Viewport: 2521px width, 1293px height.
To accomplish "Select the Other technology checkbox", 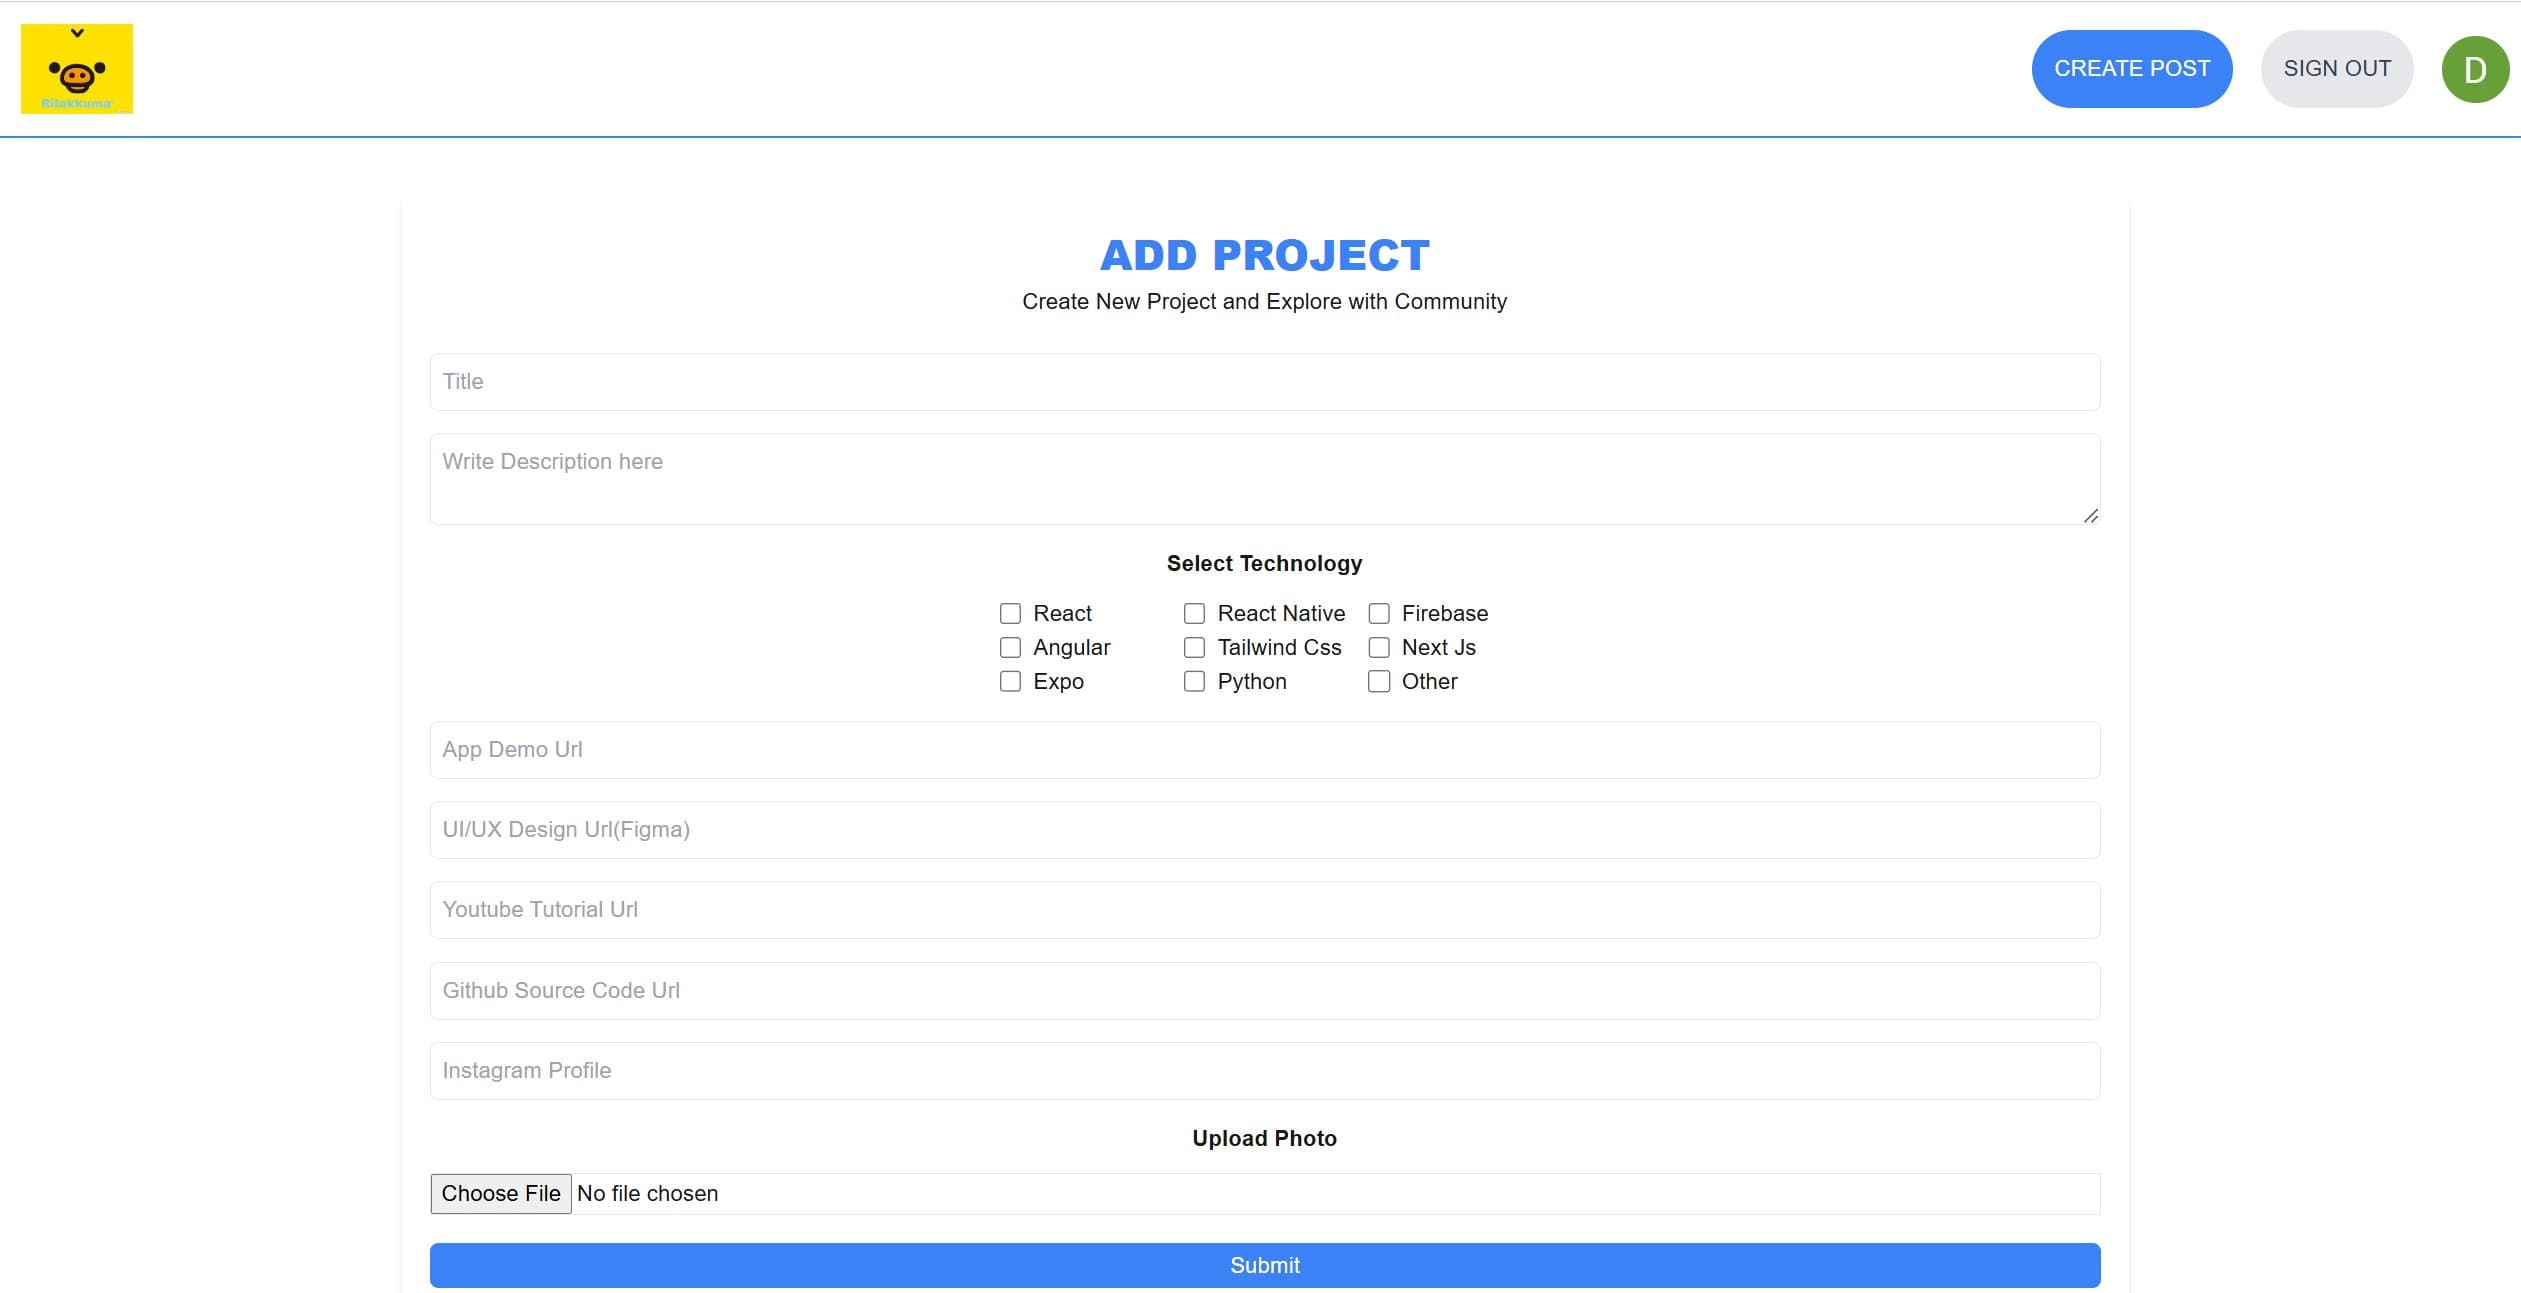I will [1379, 681].
